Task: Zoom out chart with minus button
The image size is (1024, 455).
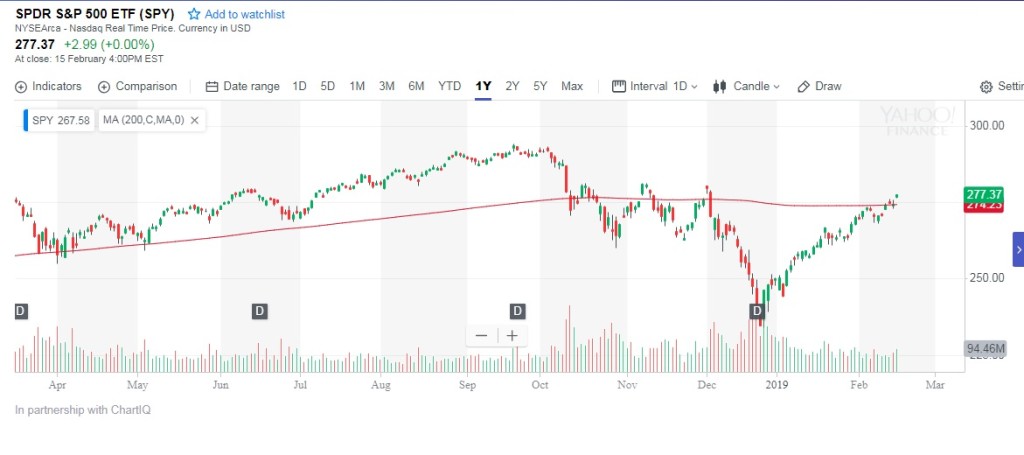Action: coord(481,336)
